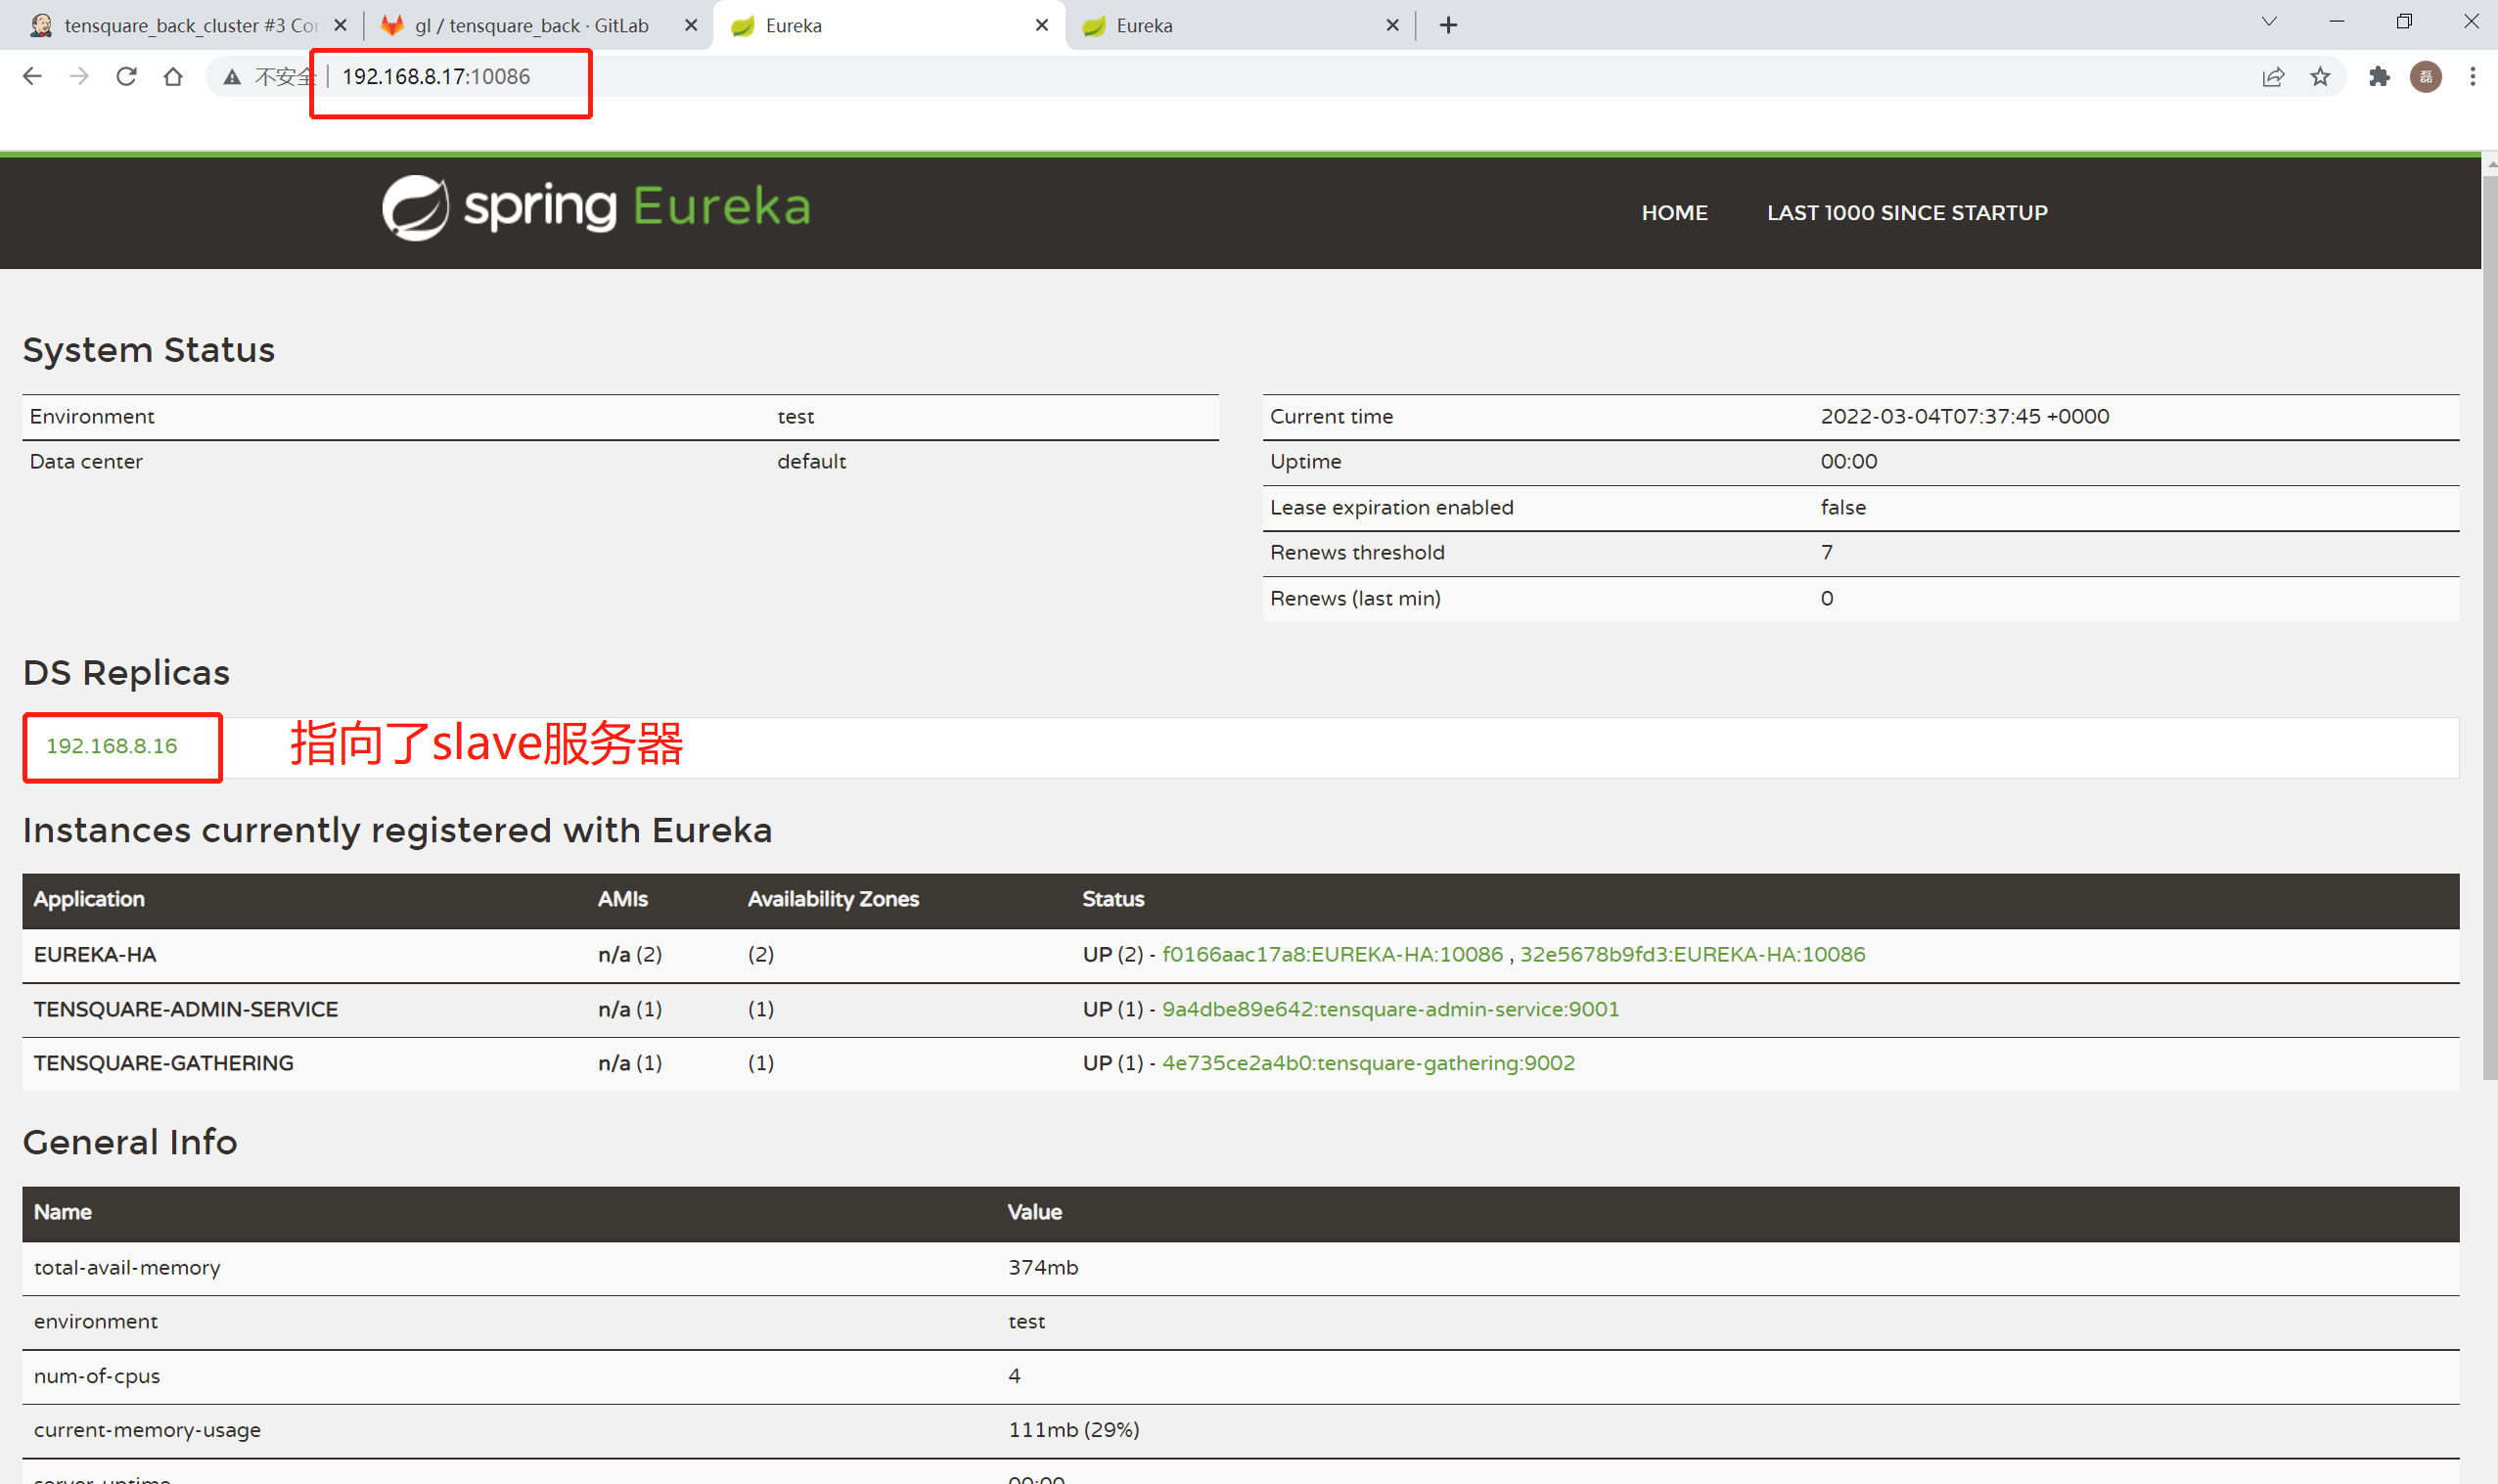Image resolution: width=2498 pixels, height=1484 pixels.
Task: Click the General Info heading
Action: 130,1142
